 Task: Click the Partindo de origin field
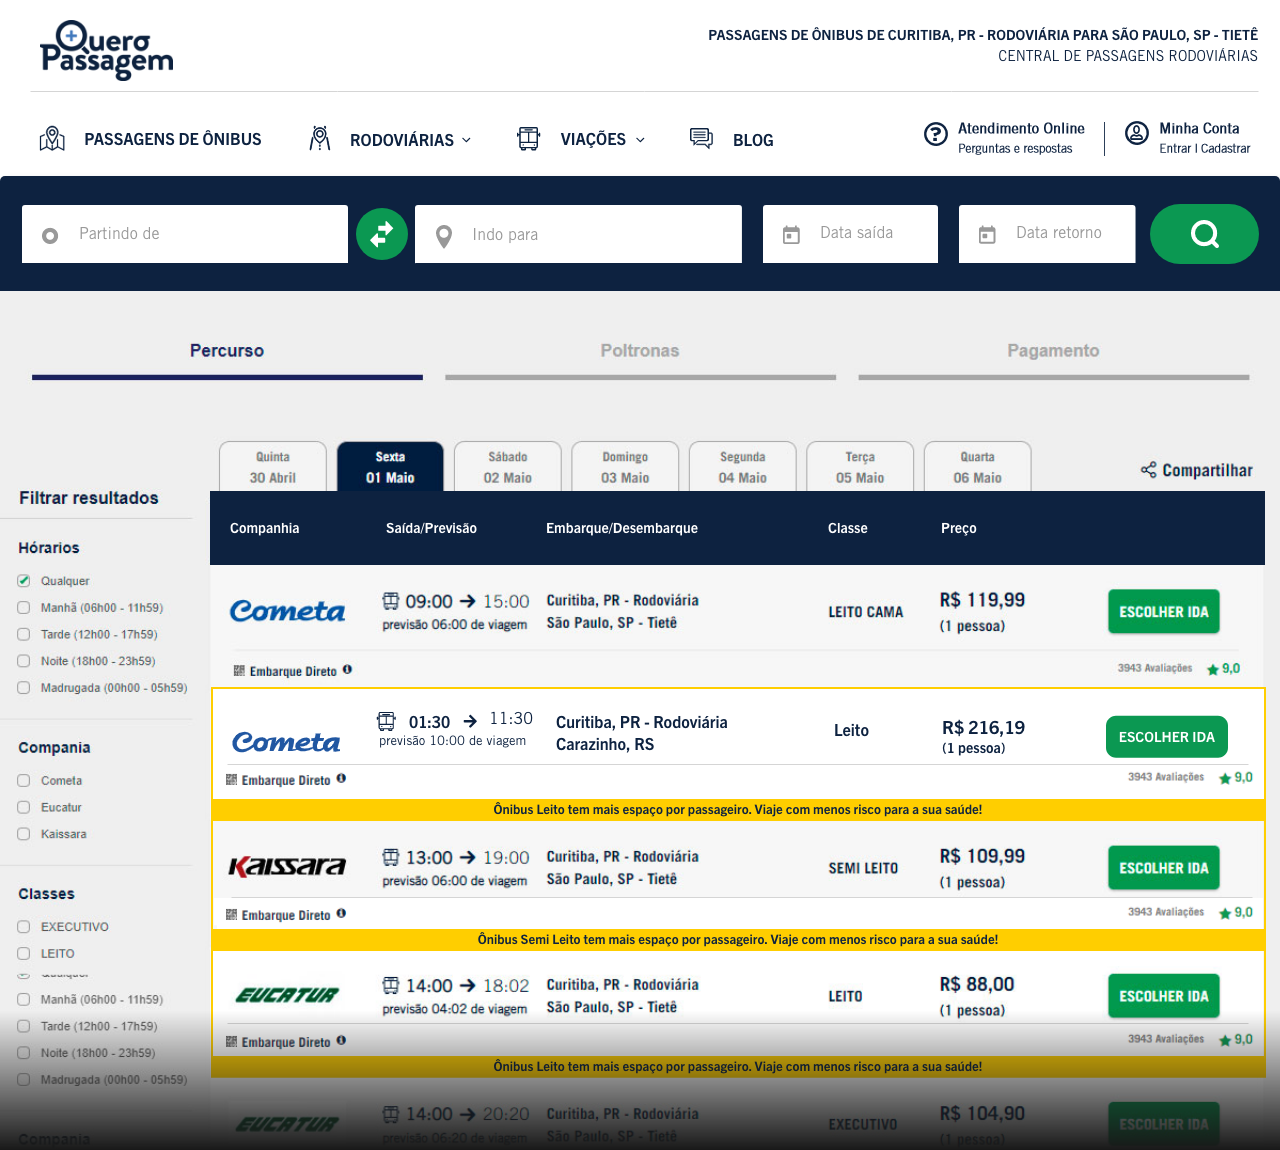(x=185, y=234)
